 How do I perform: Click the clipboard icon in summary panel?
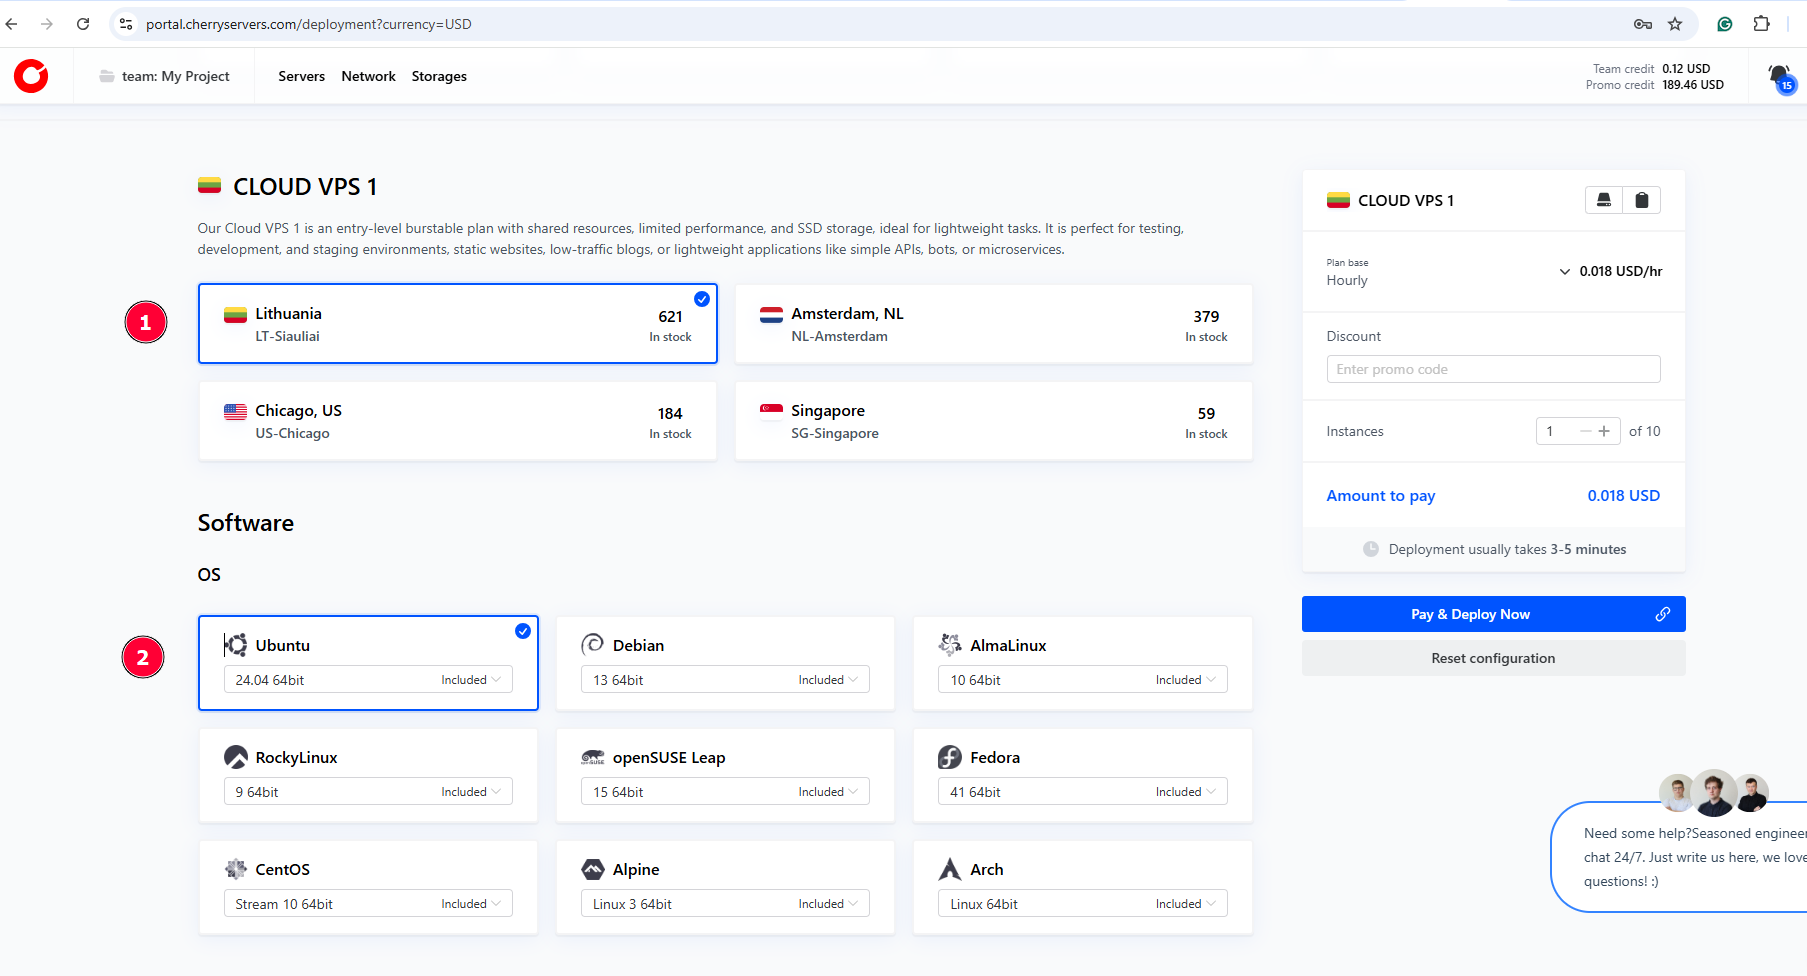pos(1641,200)
